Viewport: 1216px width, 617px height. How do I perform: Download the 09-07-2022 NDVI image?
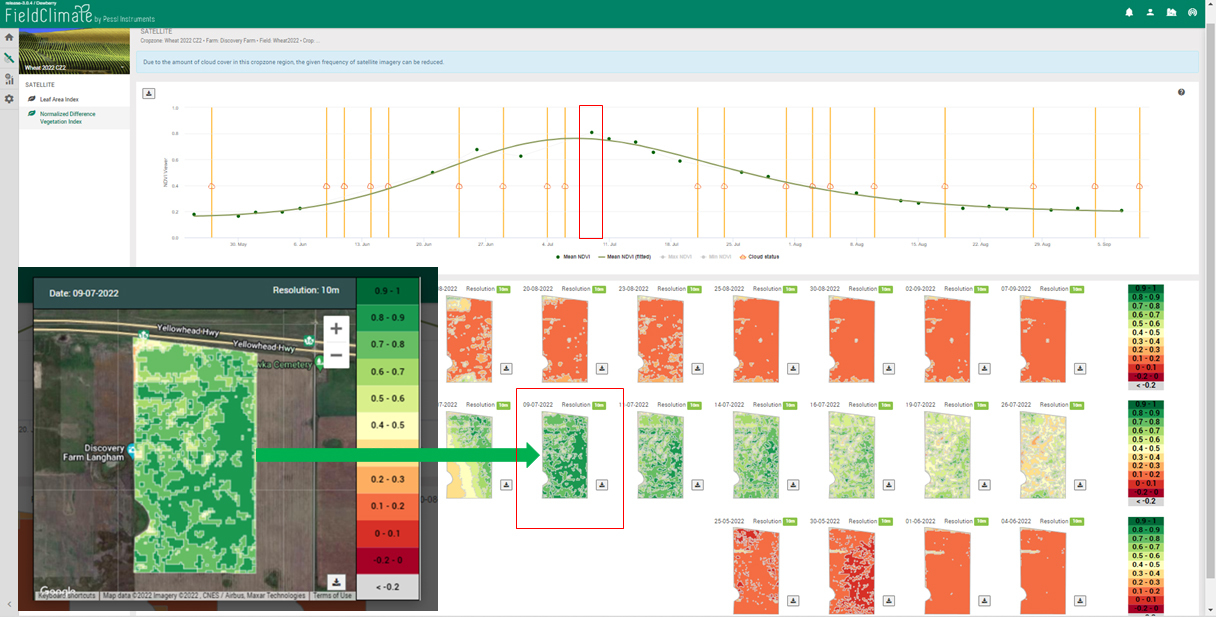pyautogui.click(x=602, y=484)
